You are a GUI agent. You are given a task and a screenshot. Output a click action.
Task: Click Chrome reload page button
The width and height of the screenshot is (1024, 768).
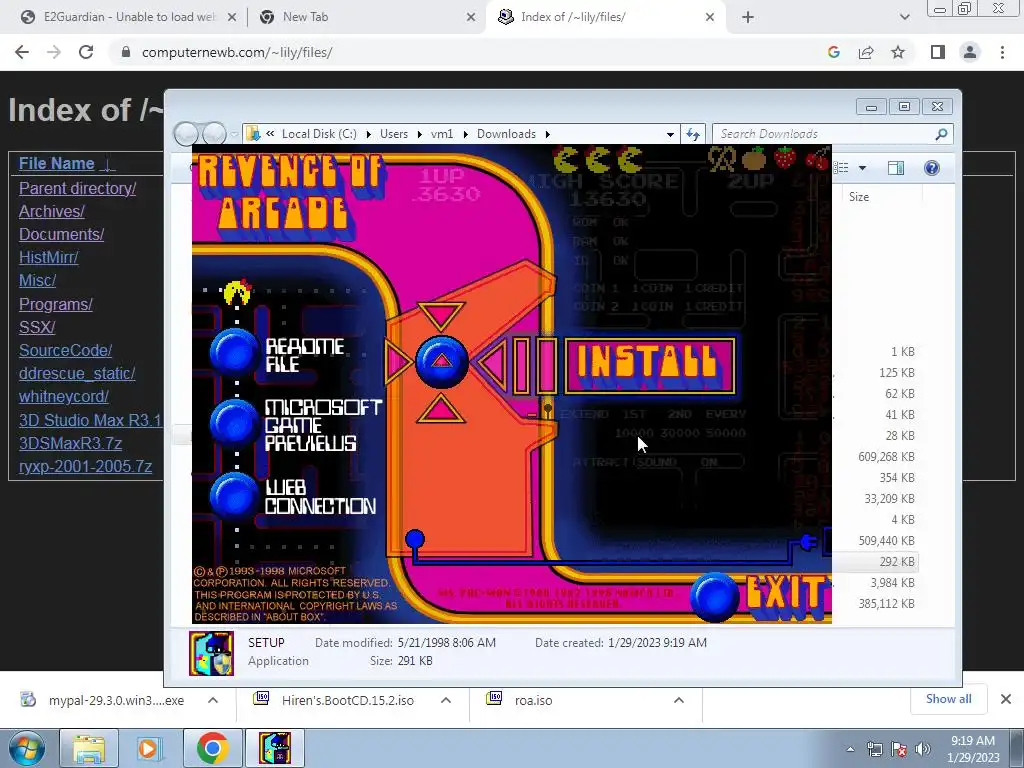86,52
